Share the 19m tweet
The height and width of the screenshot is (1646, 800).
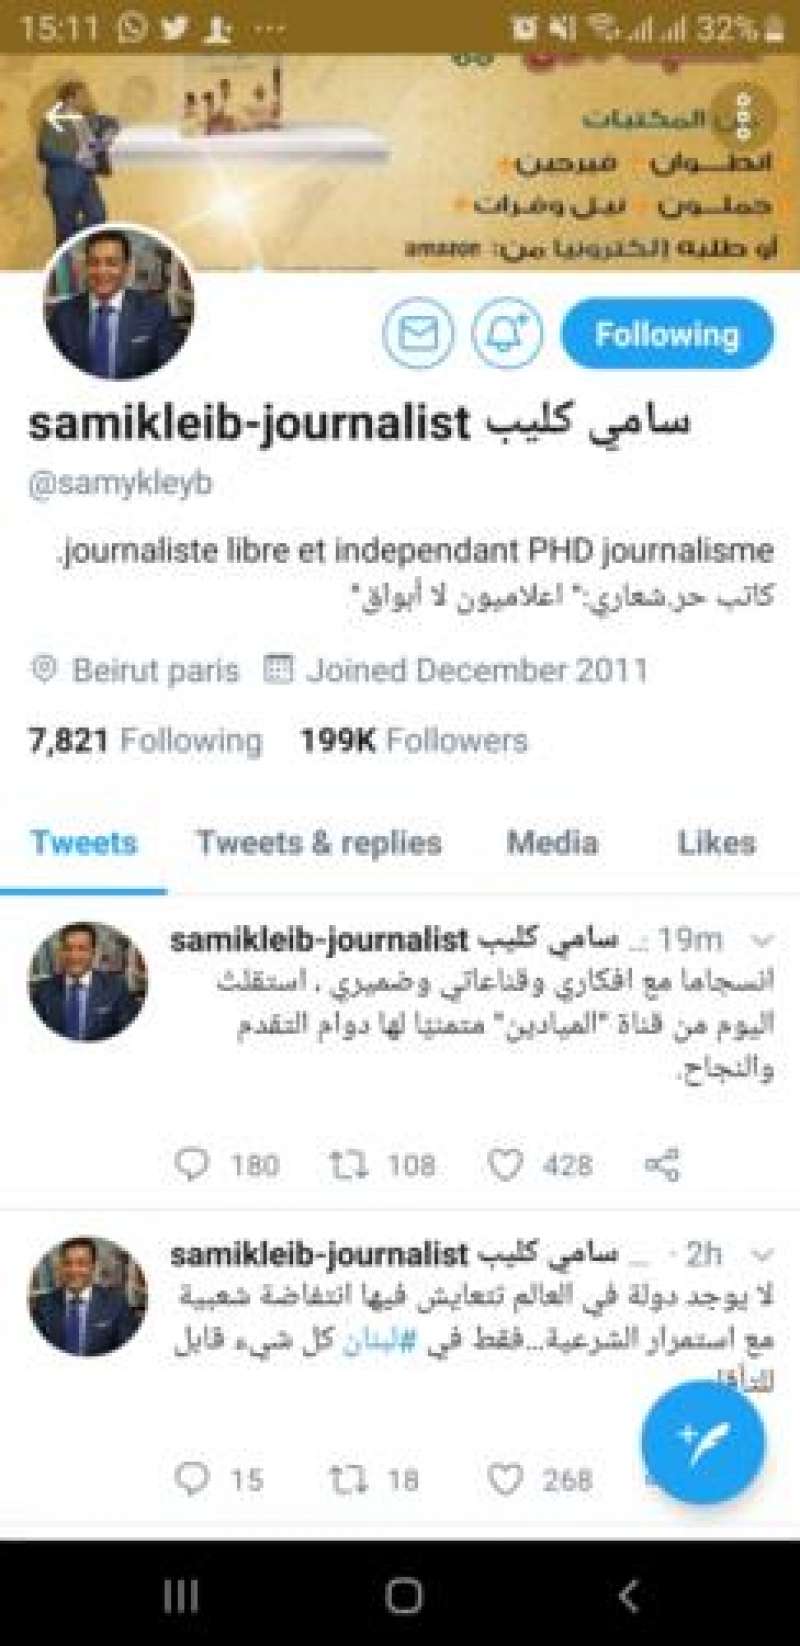(x=662, y=1164)
